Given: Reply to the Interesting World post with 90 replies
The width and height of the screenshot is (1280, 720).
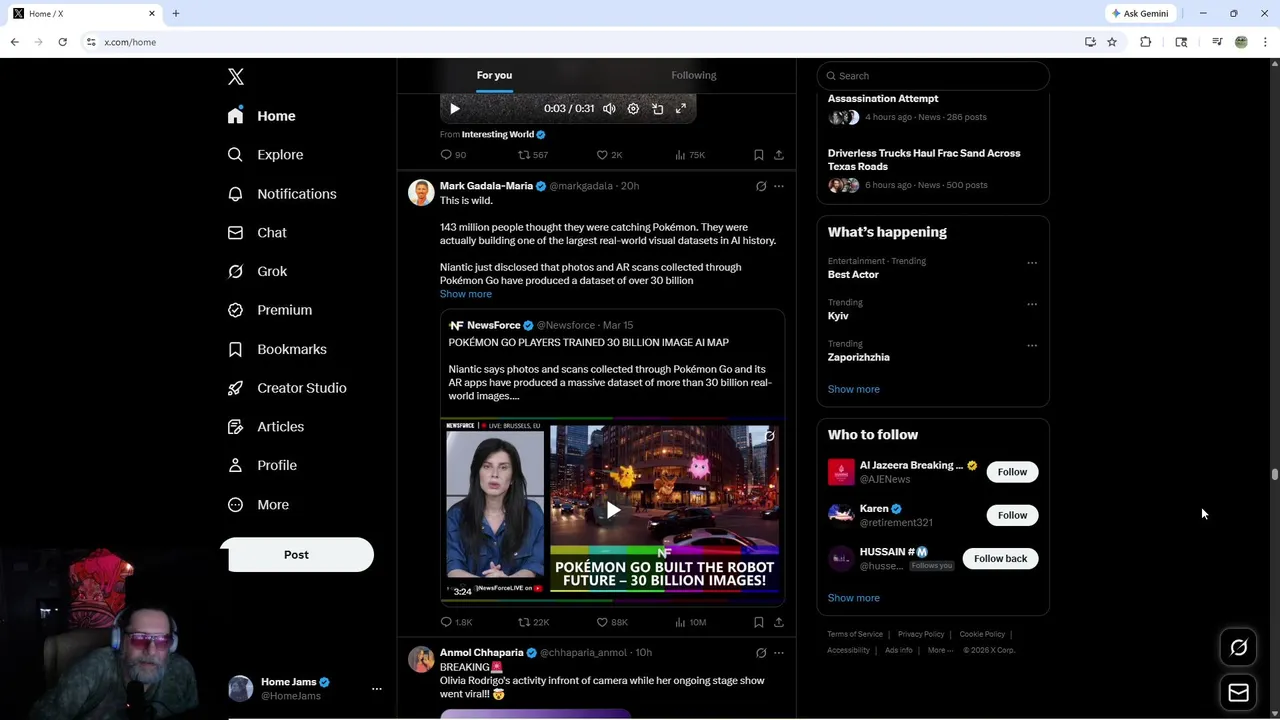Looking at the screenshot, I should [453, 155].
